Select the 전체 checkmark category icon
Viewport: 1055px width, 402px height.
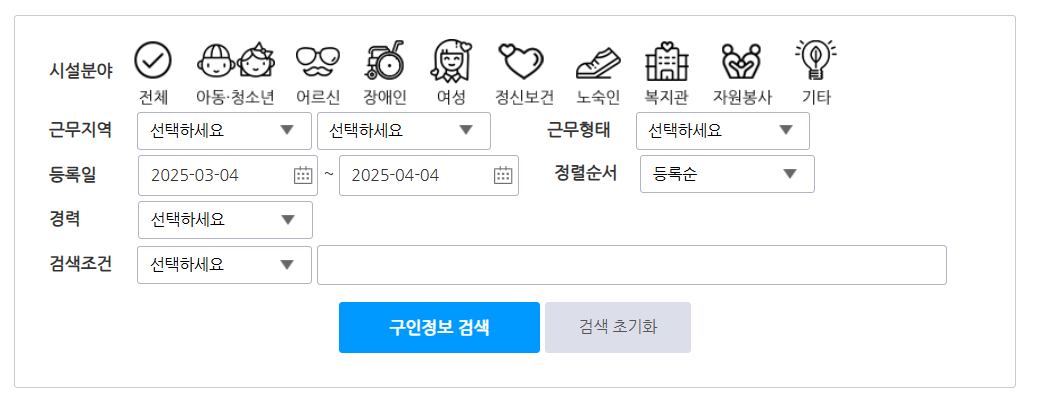tap(153, 60)
